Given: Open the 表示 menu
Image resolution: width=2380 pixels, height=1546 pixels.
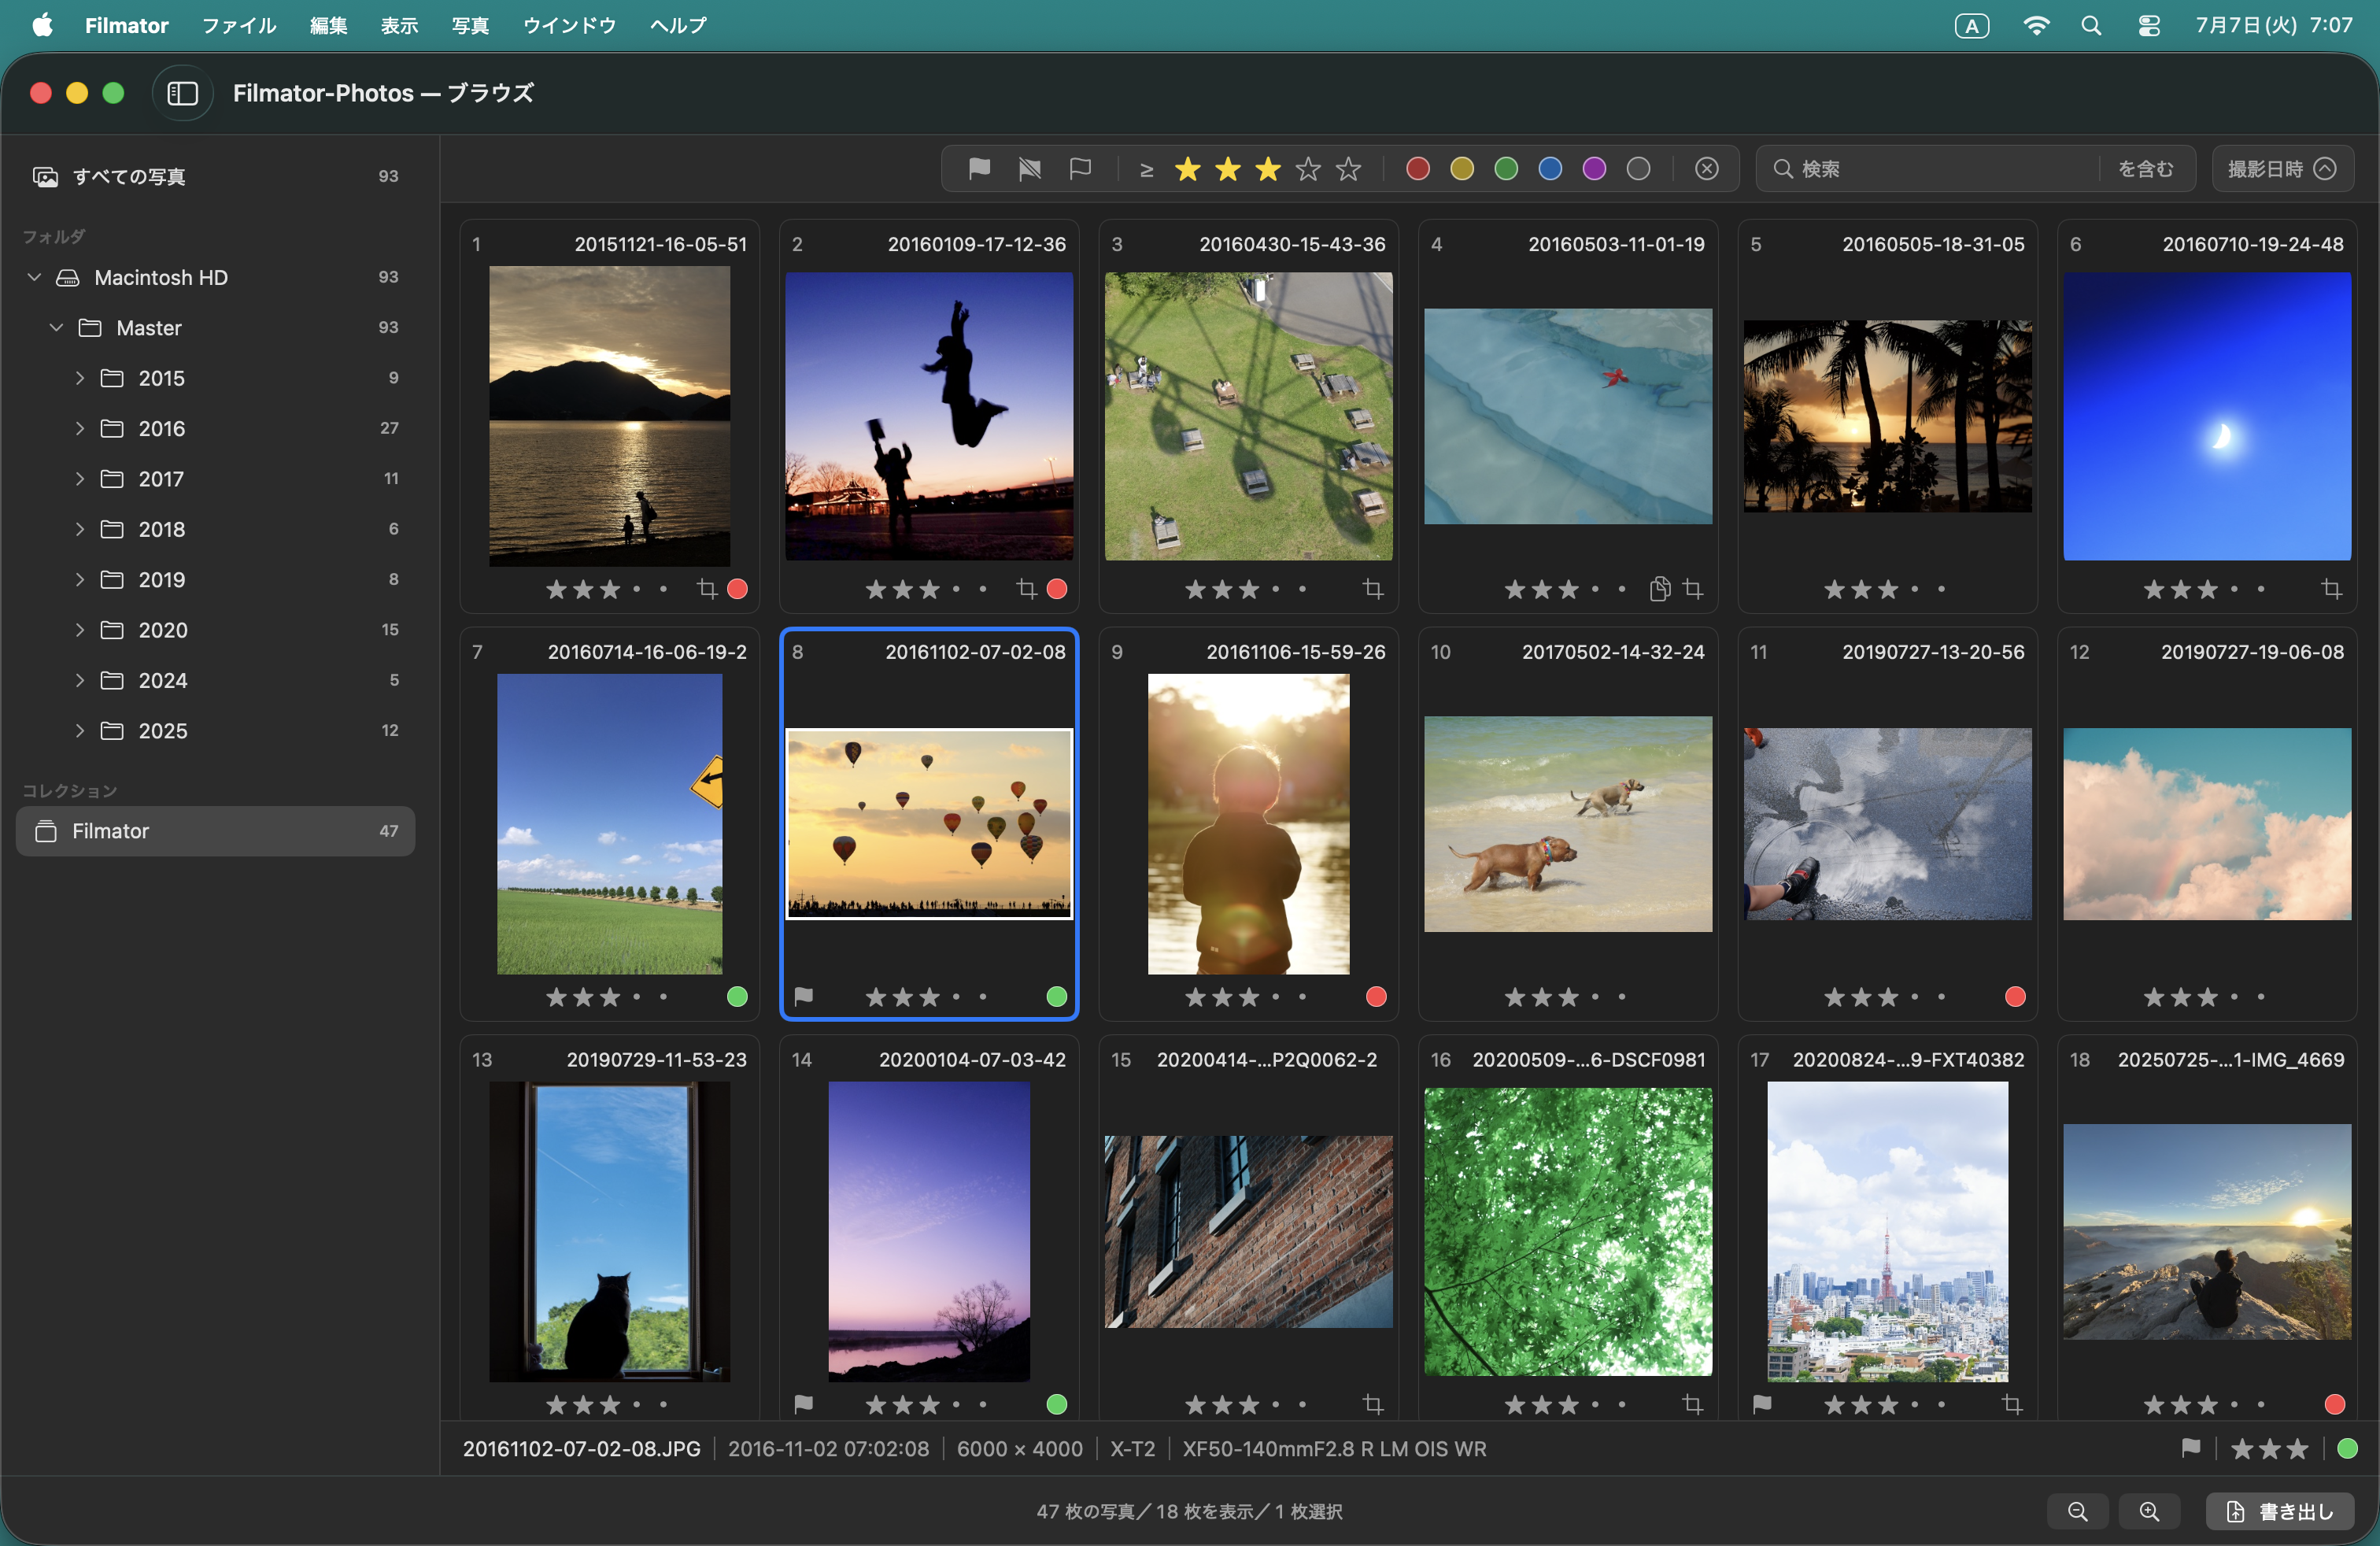Looking at the screenshot, I should coord(399,25).
